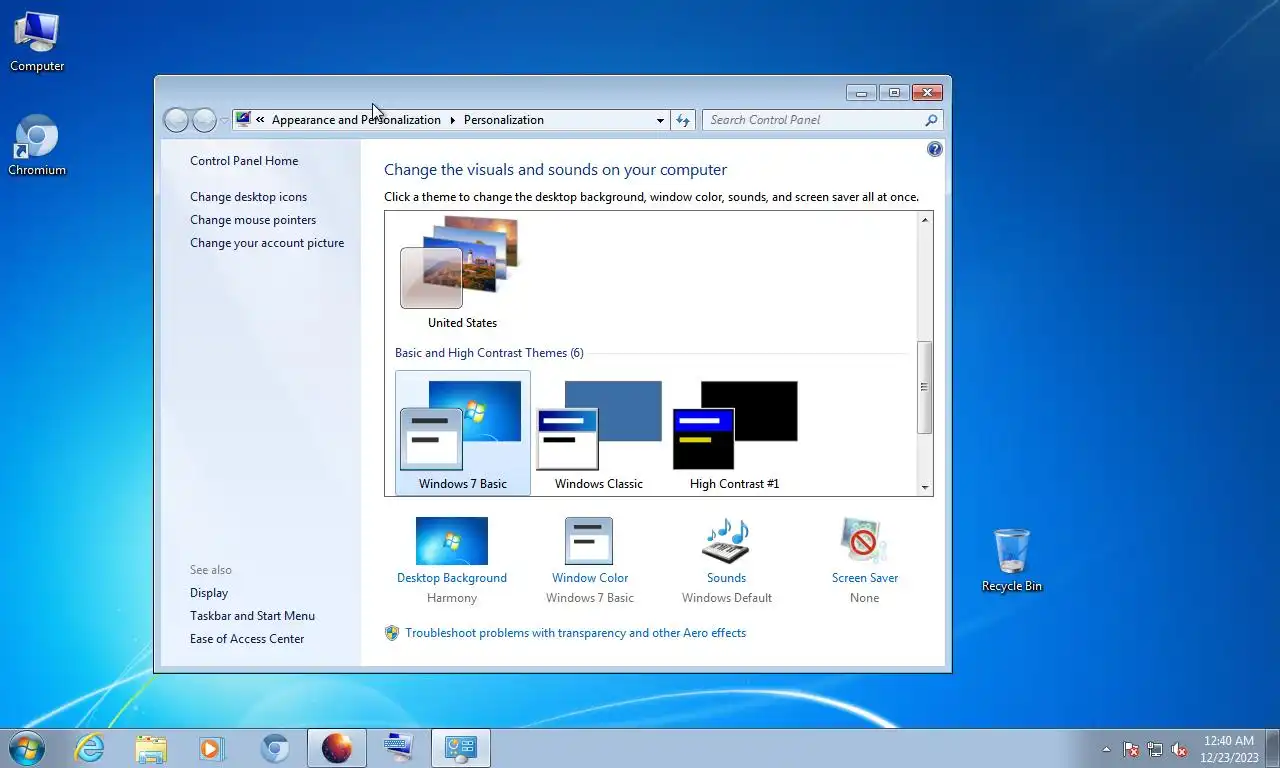Image resolution: width=1280 pixels, height=768 pixels.
Task: Open Ease of Access Center link
Action: 247,639
